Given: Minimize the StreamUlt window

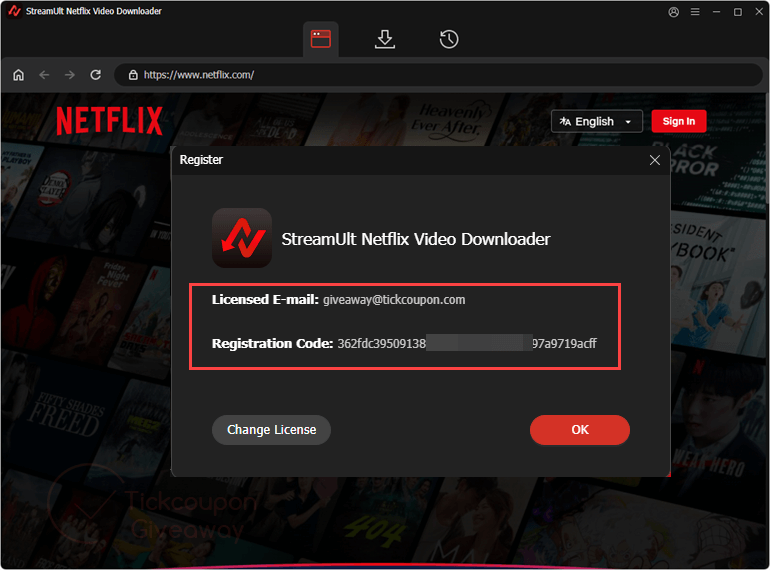Looking at the screenshot, I should [716, 12].
